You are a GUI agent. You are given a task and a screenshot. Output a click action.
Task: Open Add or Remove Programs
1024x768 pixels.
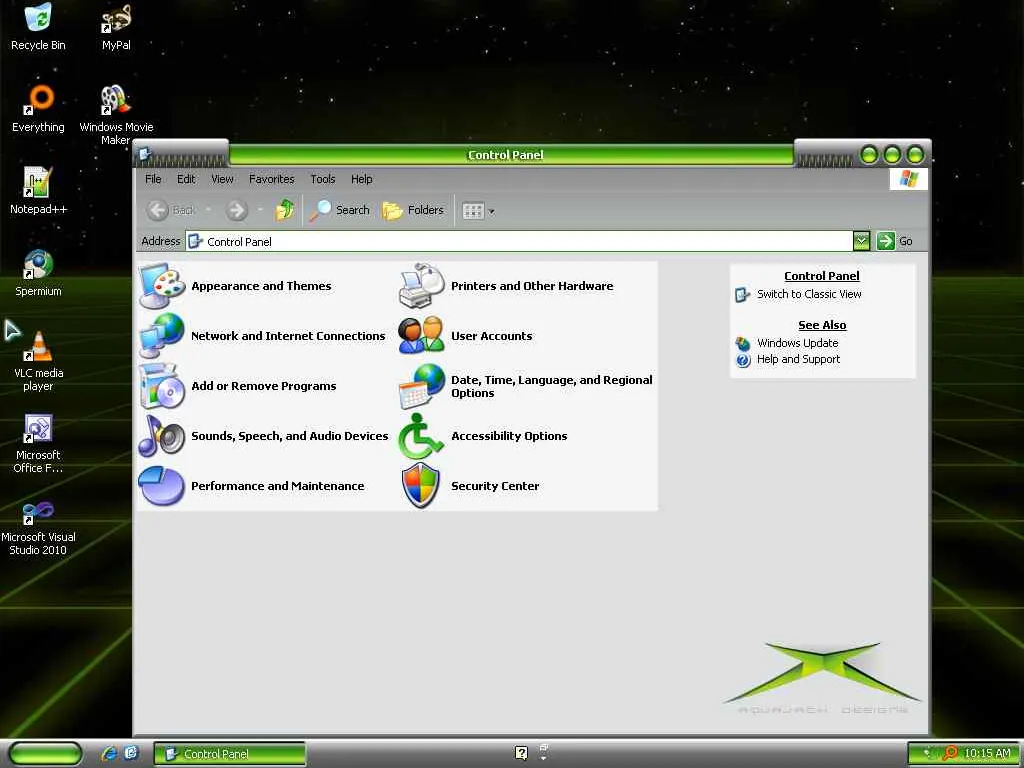[264, 386]
